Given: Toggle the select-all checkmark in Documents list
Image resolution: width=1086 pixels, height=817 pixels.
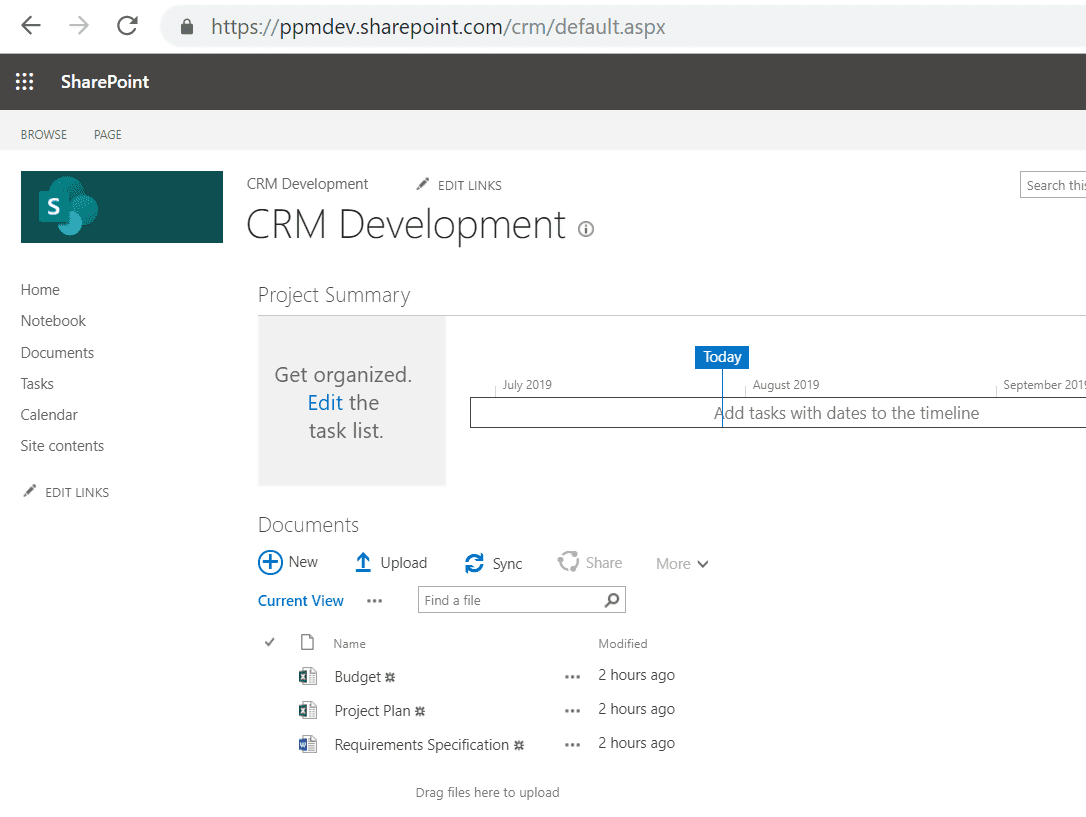Looking at the screenshot, I should coord(269,642).
